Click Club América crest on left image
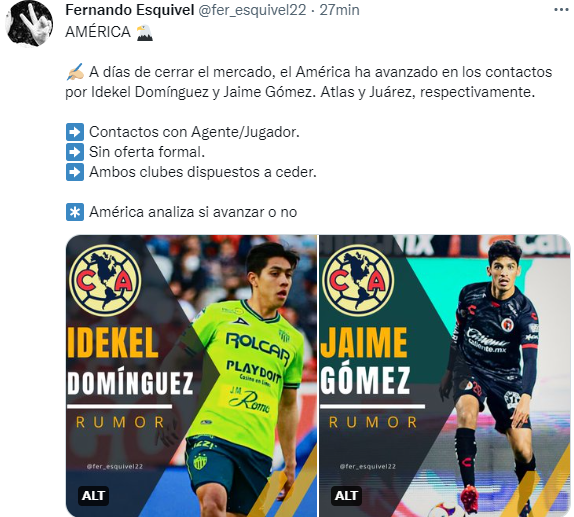Screen dimensions: 574x517 (x=105, y=280)
